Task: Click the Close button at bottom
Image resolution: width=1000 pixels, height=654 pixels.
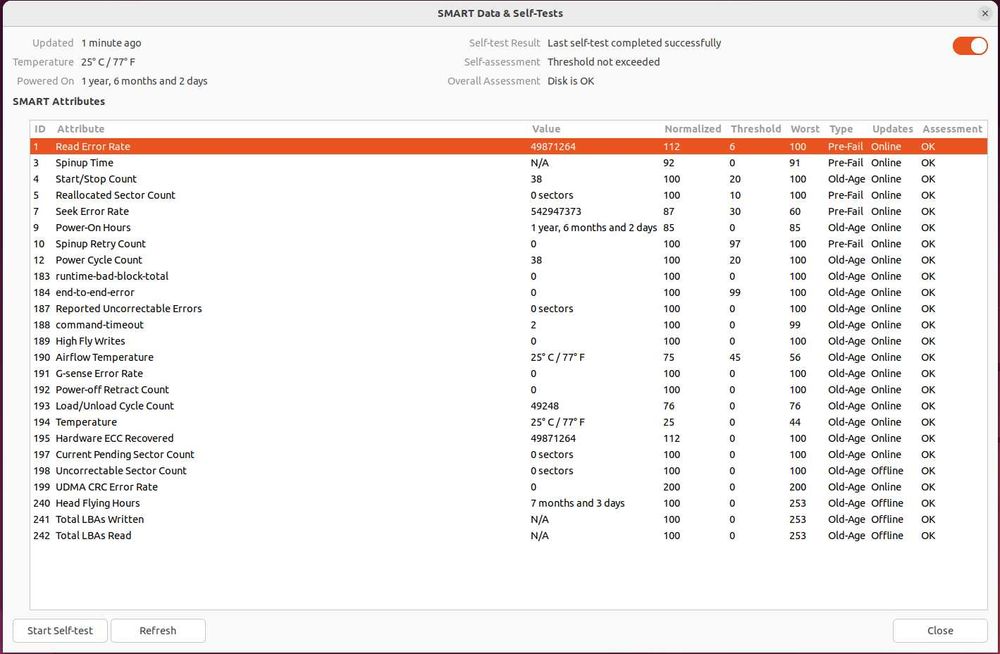Action: pos(940,630)
